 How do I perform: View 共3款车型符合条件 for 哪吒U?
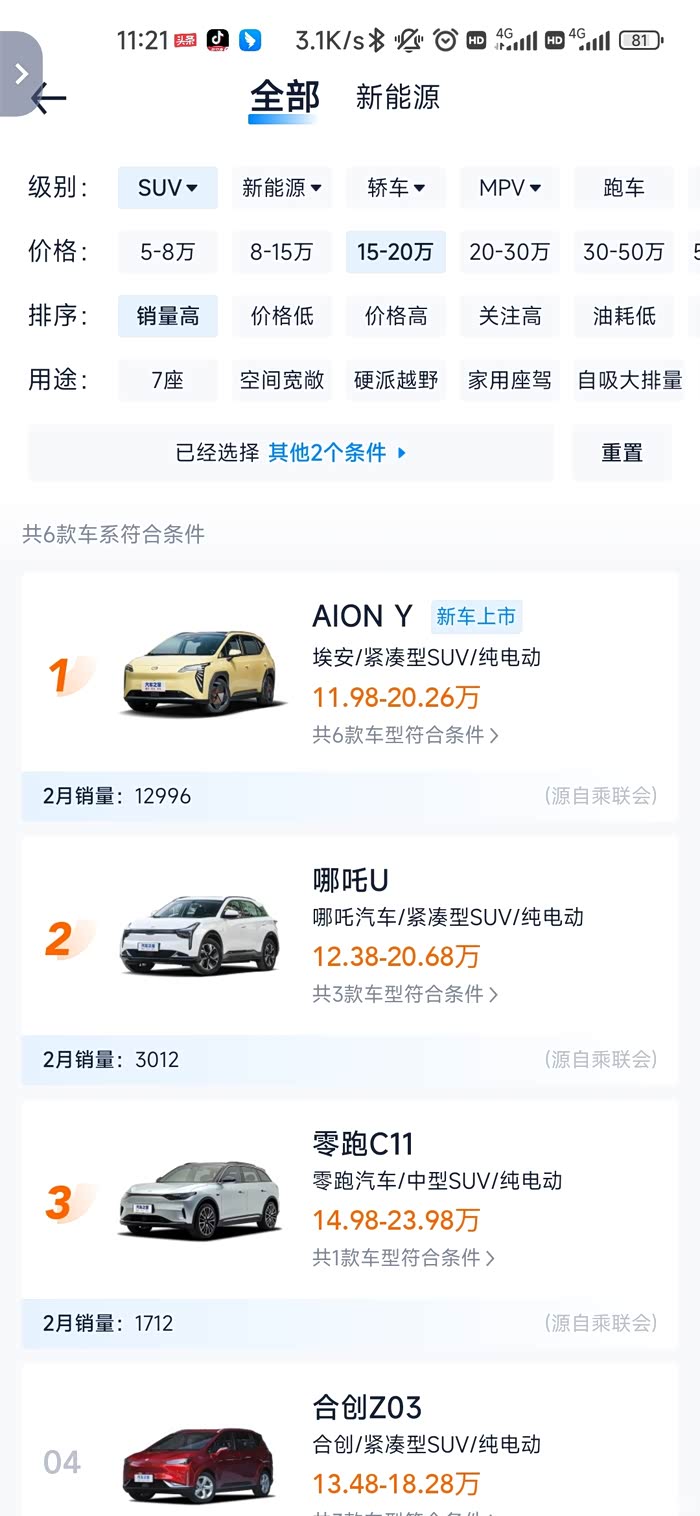point(405,994)
